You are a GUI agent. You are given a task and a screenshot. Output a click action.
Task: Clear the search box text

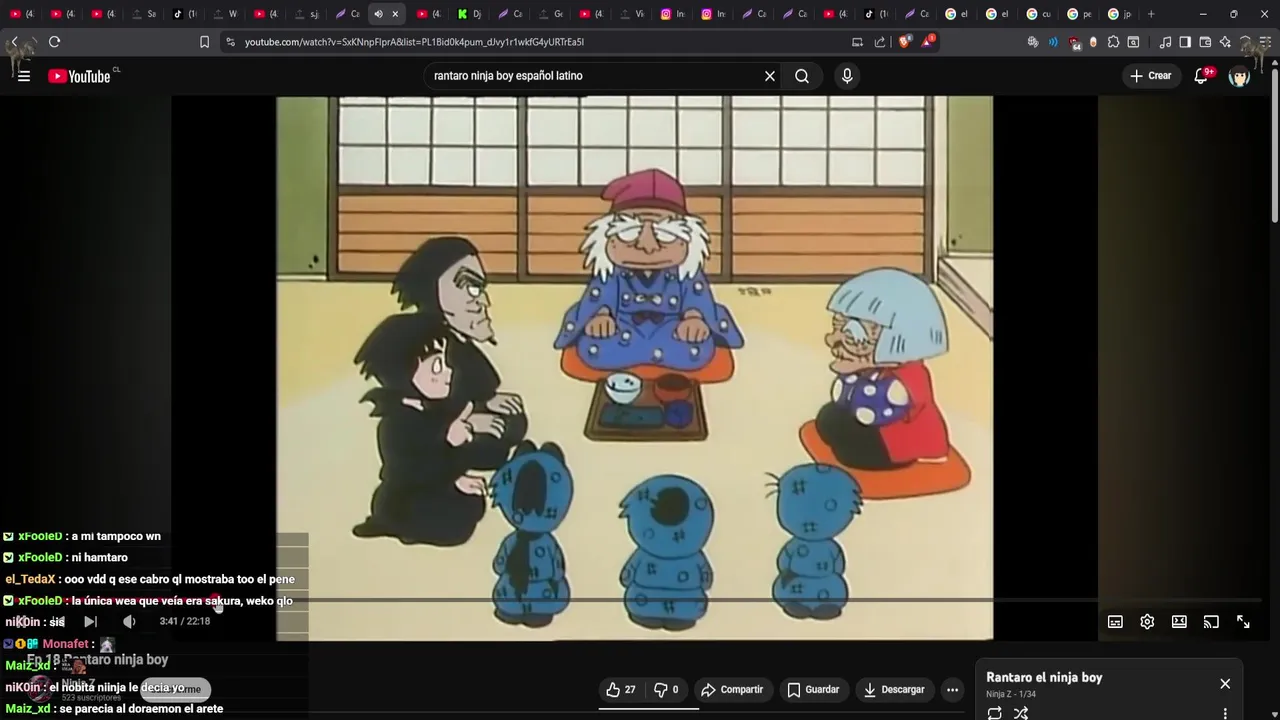click(x=770, y=76)
